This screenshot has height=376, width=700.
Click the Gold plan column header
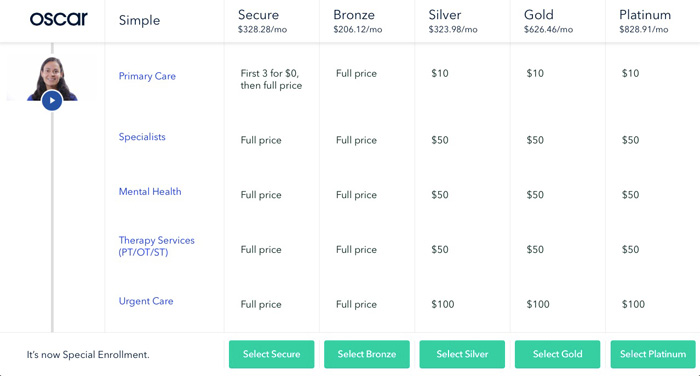[x=548, y=21]
